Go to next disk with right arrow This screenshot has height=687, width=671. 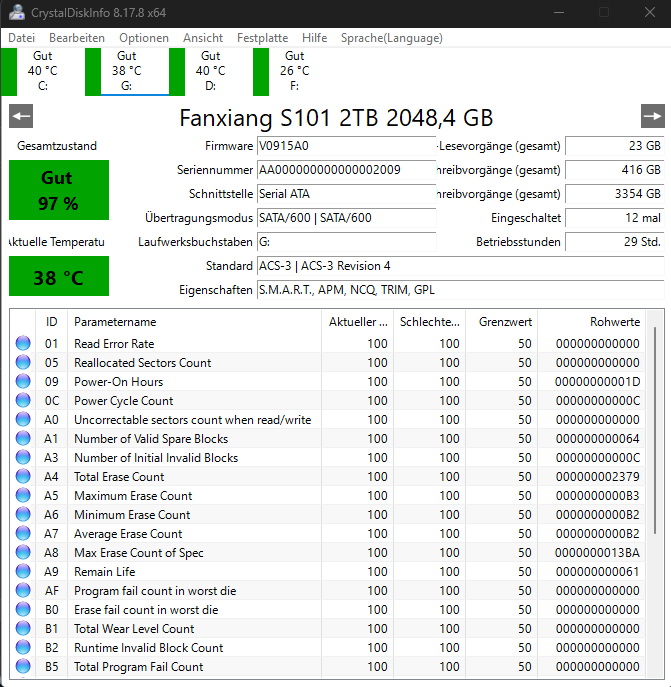click(653, 116)
